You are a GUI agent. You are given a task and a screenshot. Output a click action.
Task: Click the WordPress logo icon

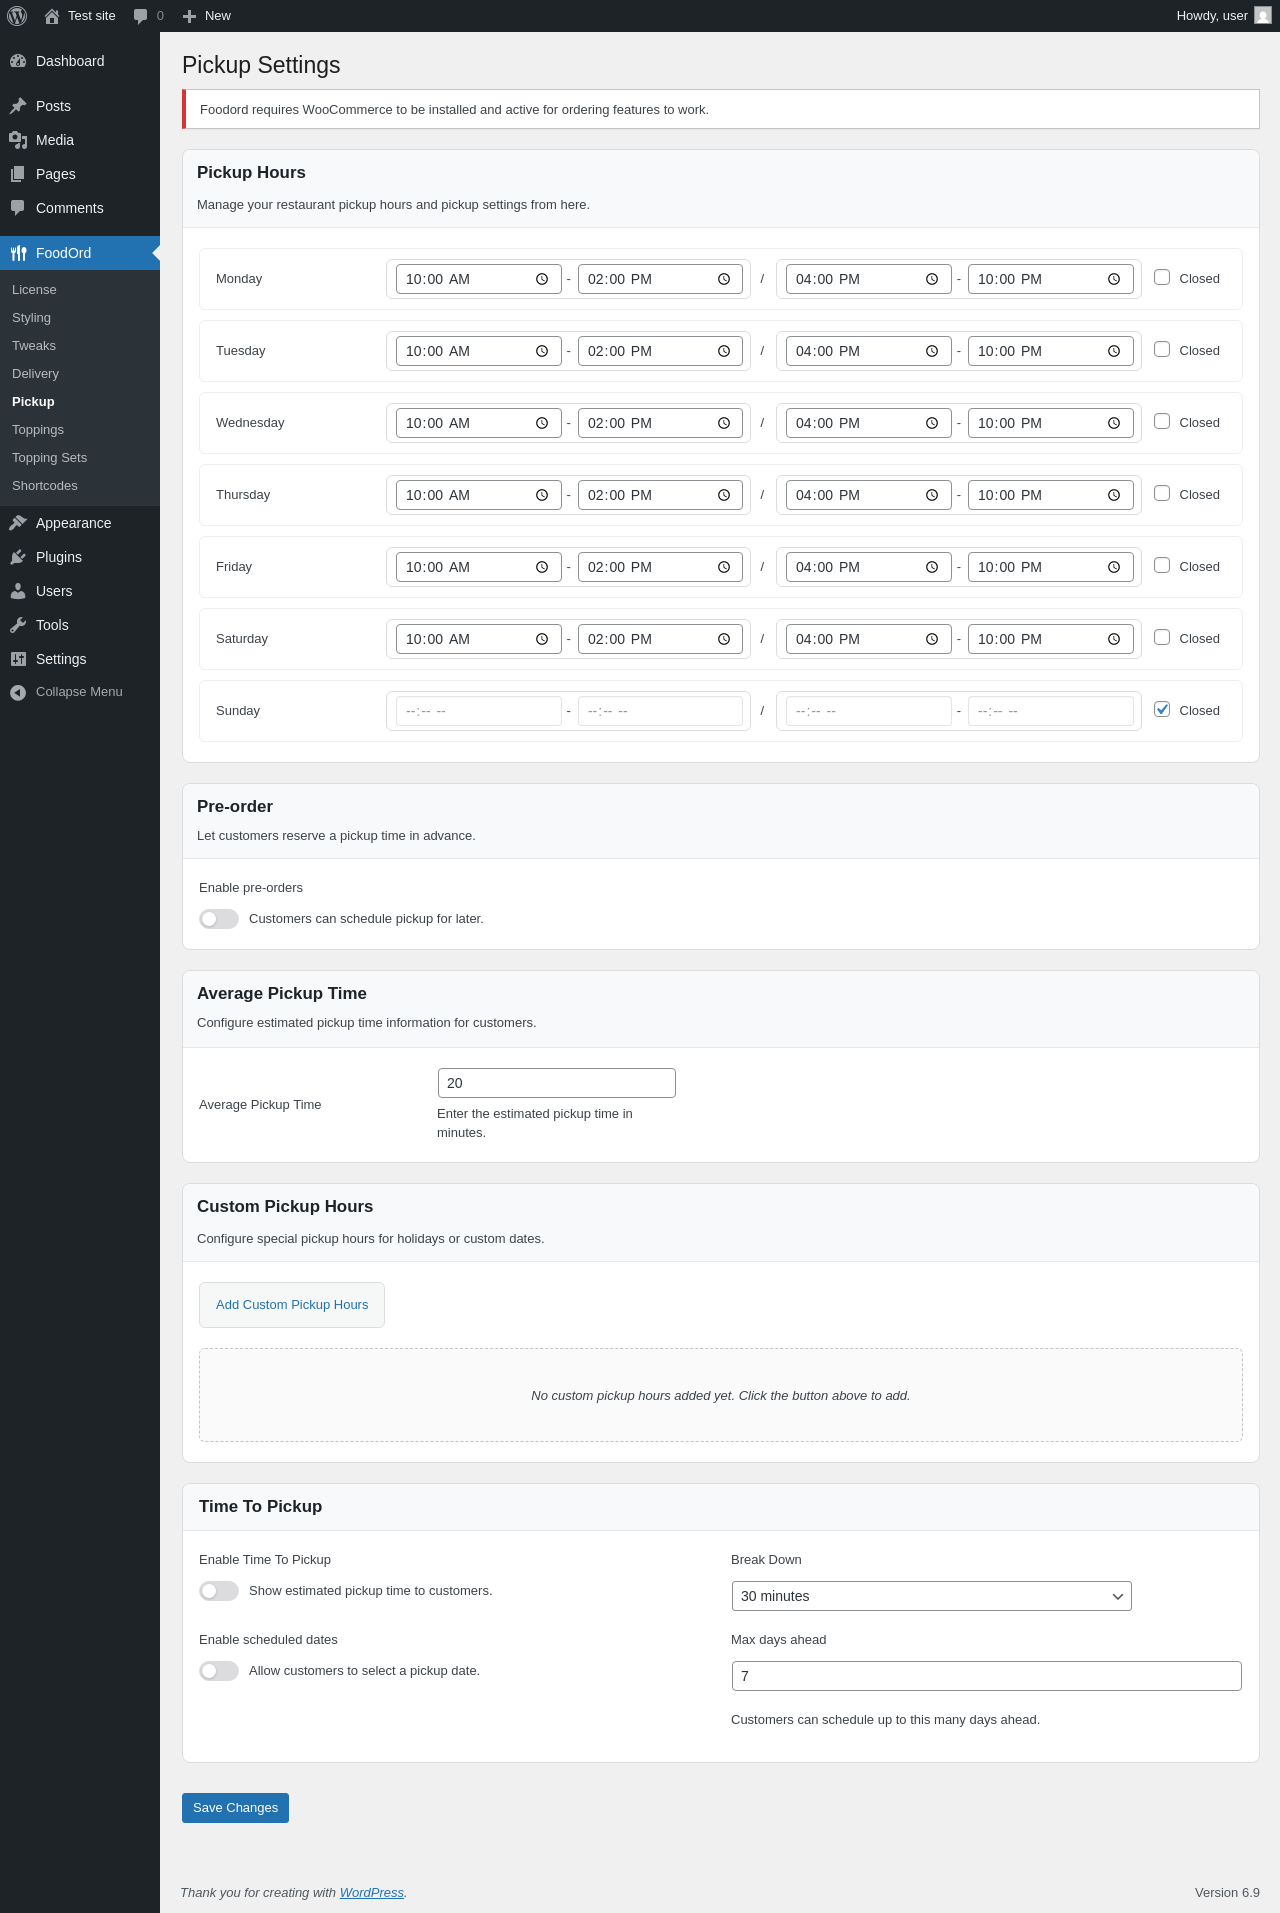pyautogui.click(x=17, y=16)
